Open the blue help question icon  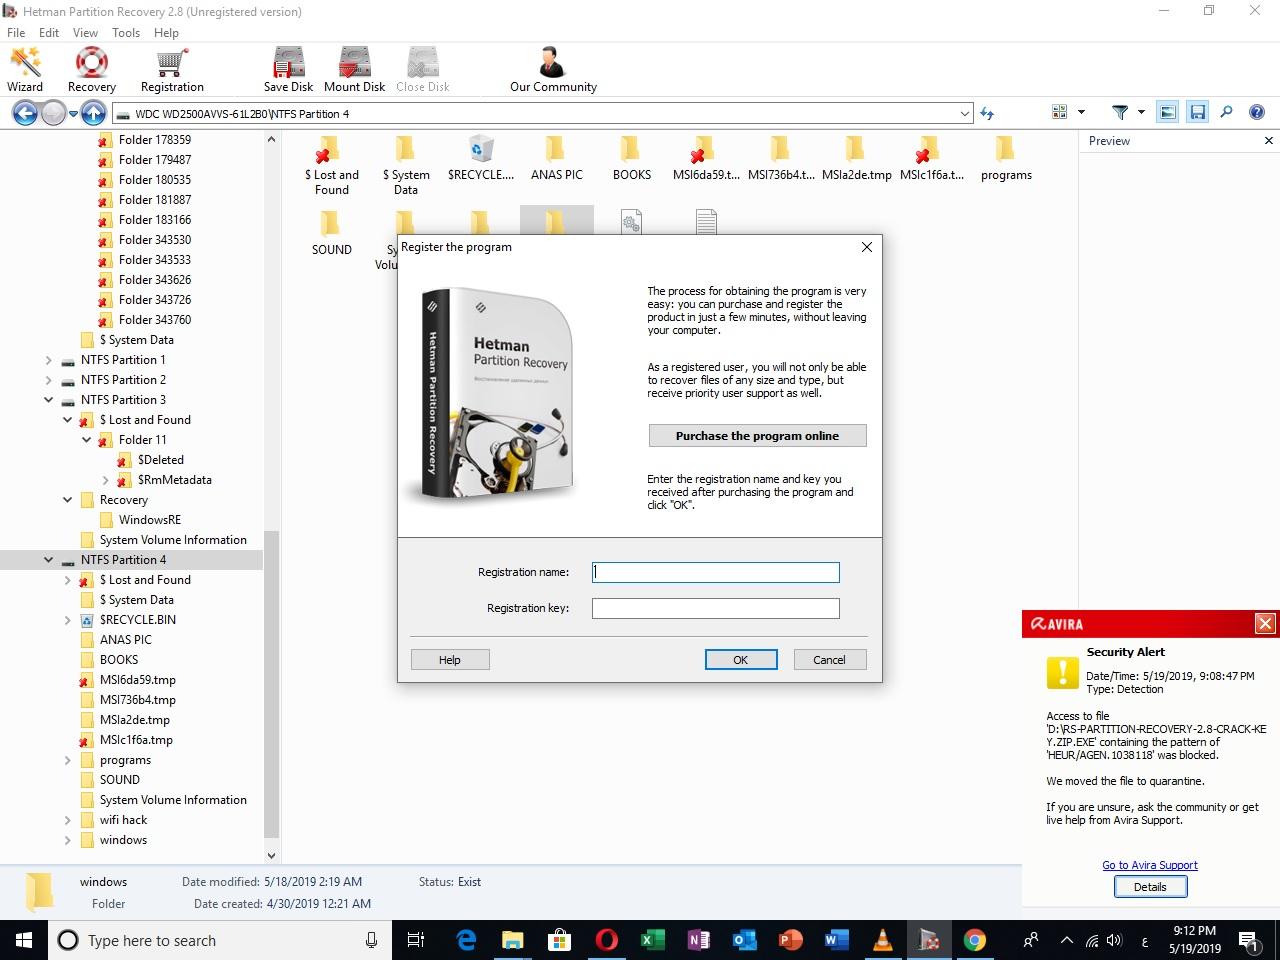[1257, 112]
